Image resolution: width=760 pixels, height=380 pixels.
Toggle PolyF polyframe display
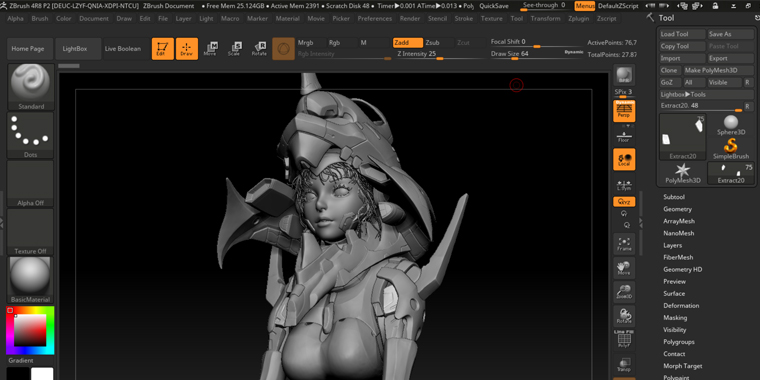(x=624, y=340)
